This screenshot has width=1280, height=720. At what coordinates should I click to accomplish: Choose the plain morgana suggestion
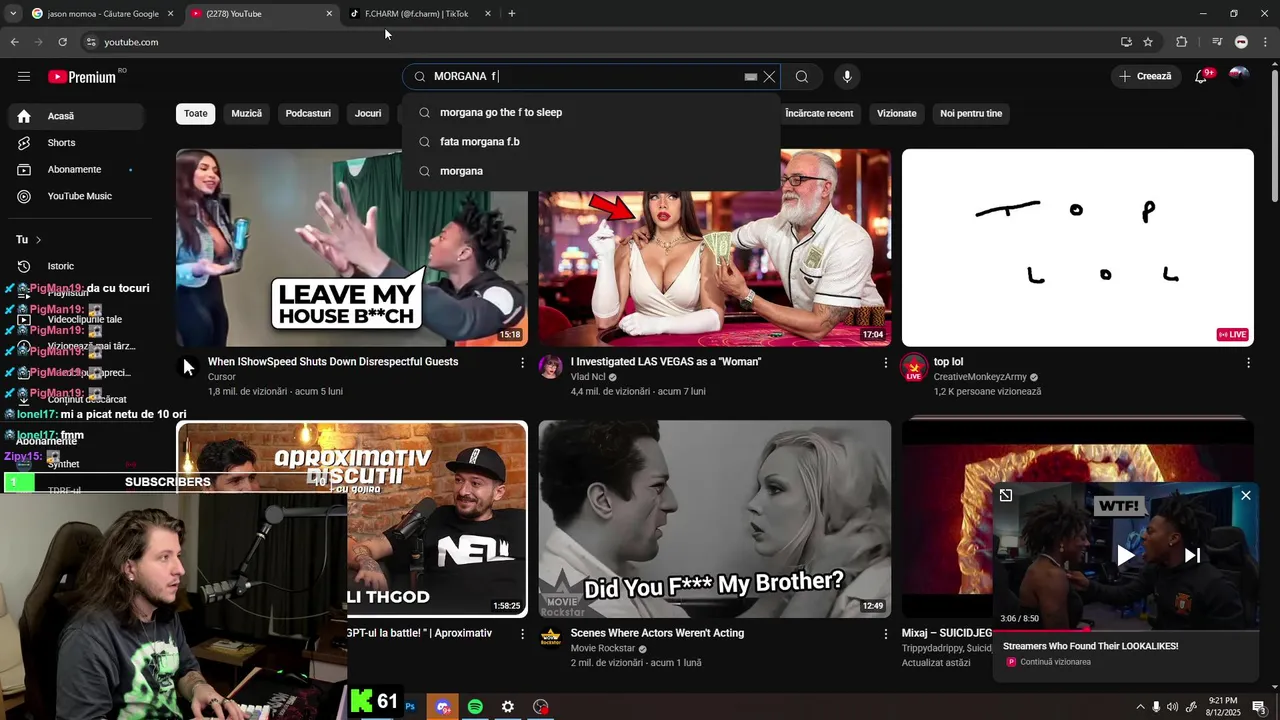point(591,171)
